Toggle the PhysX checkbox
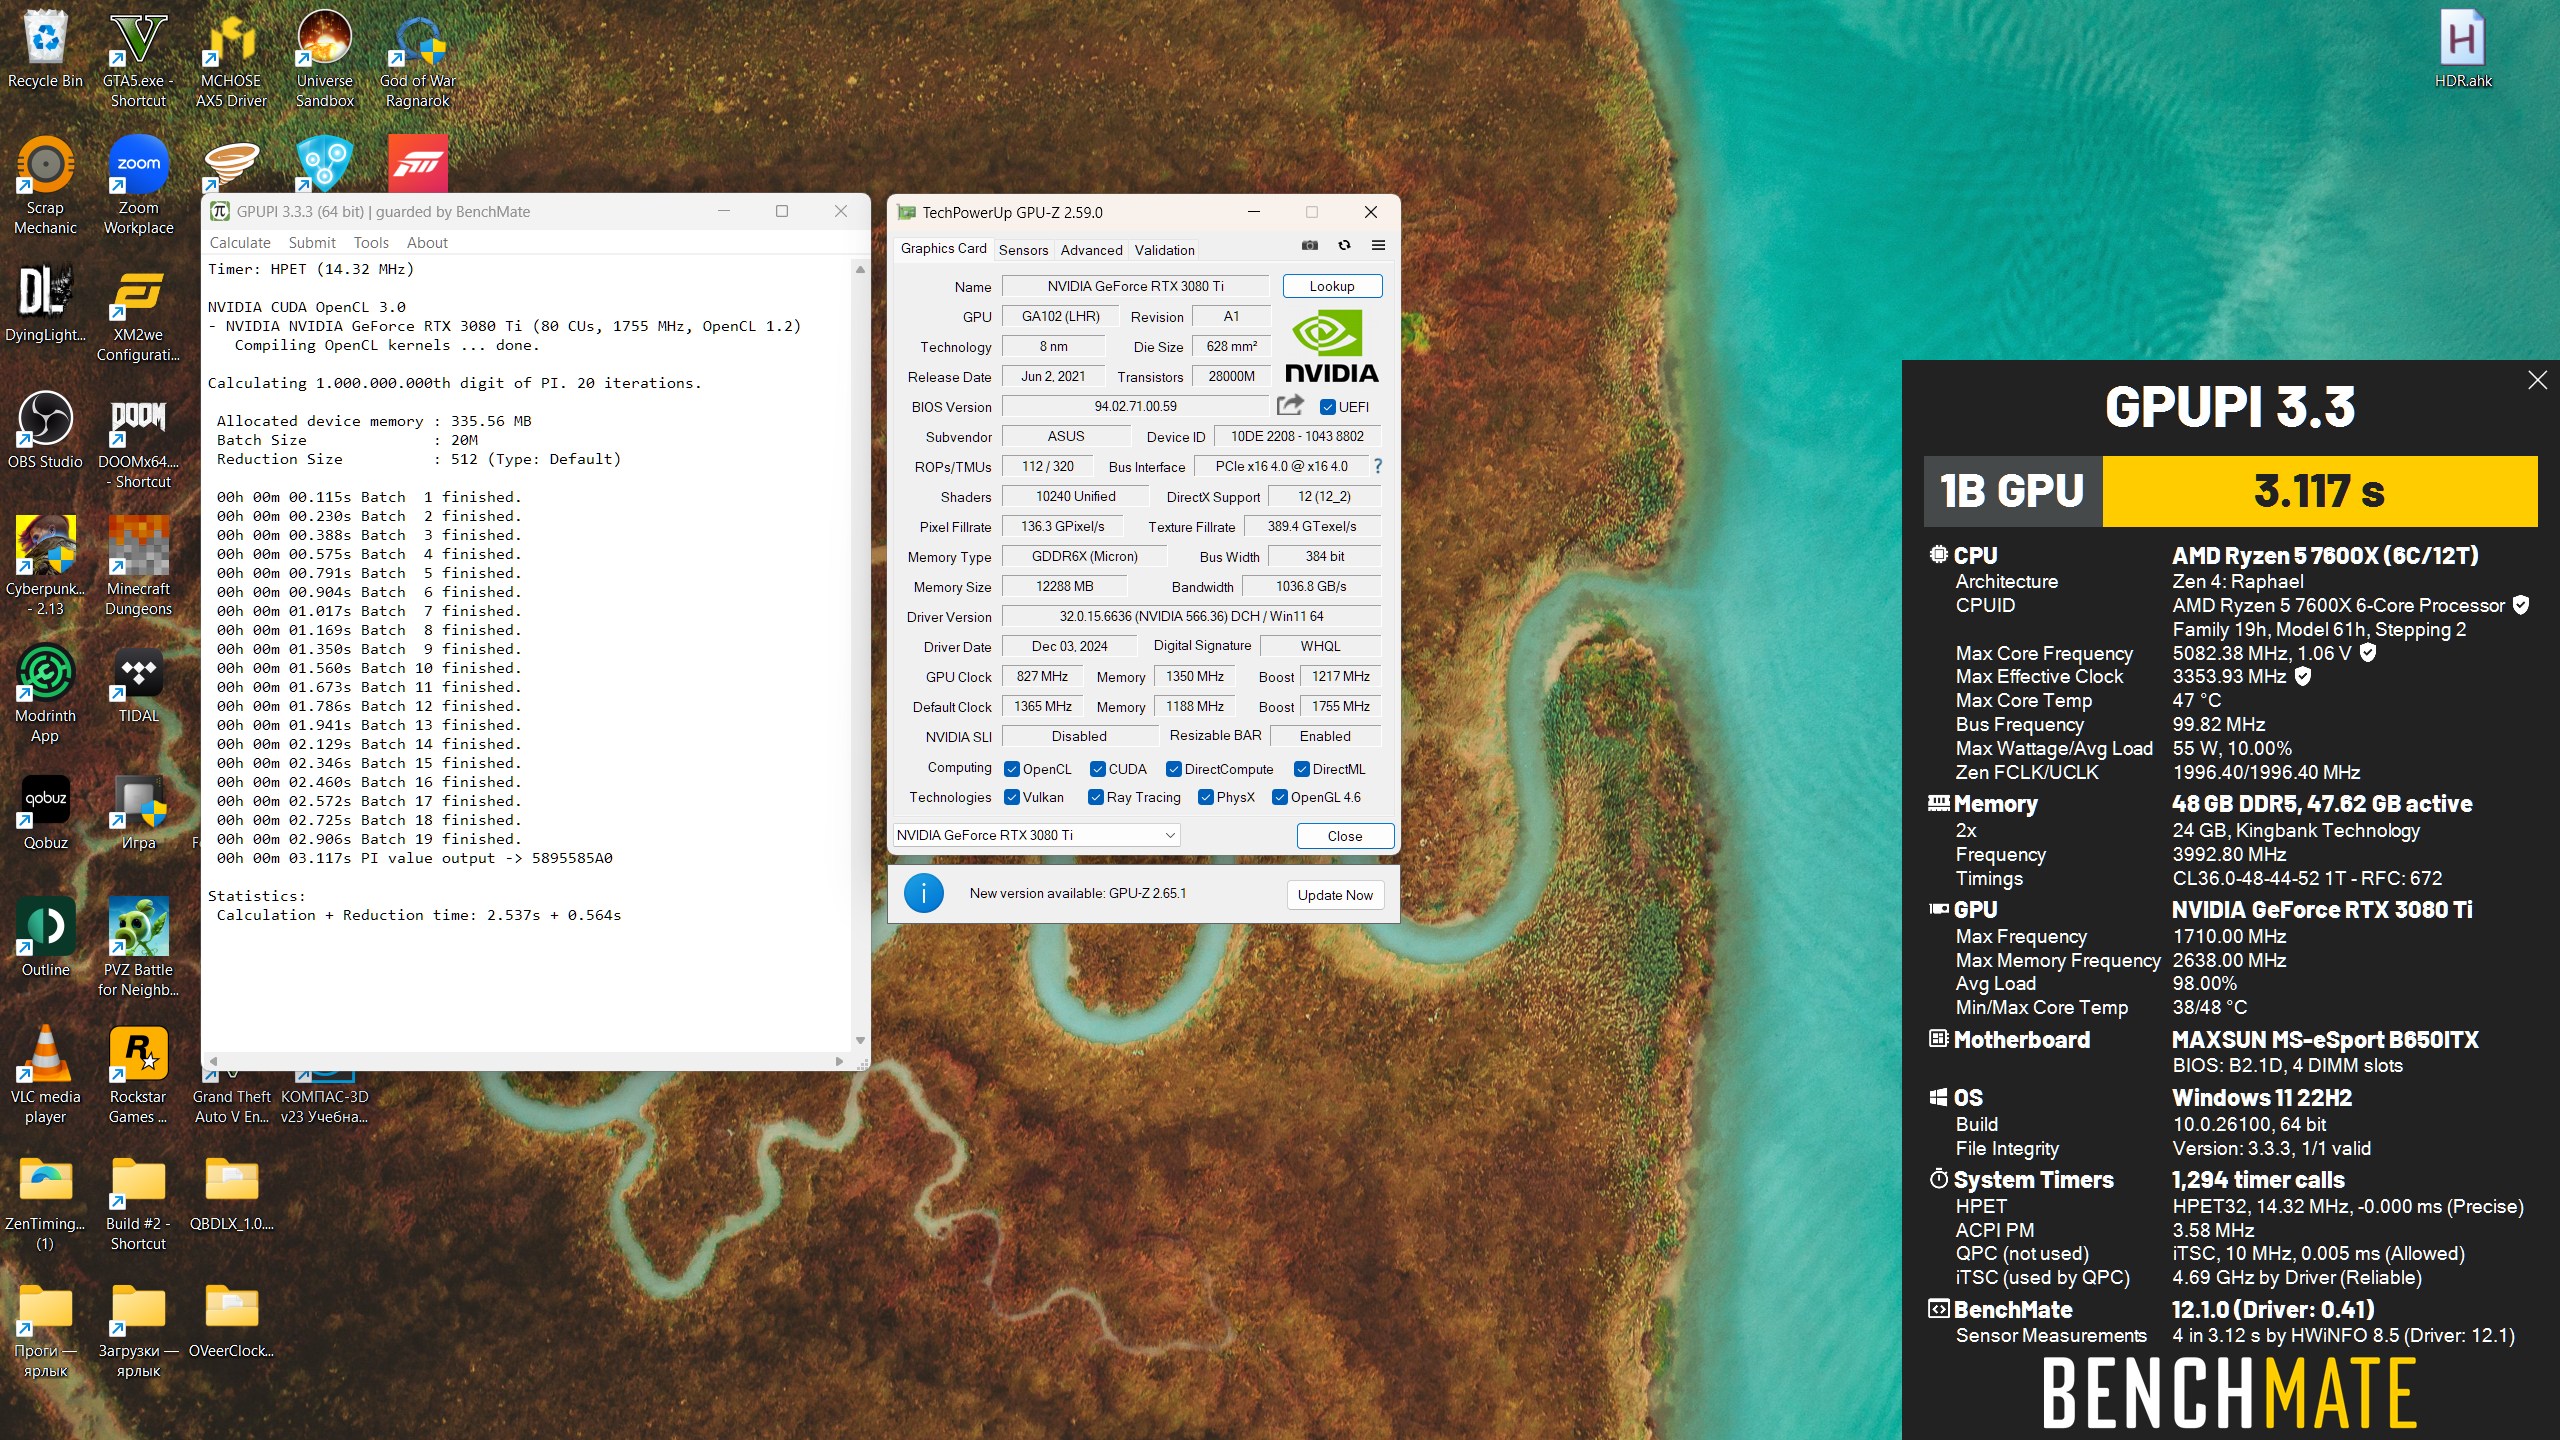 pos(1206,797)
